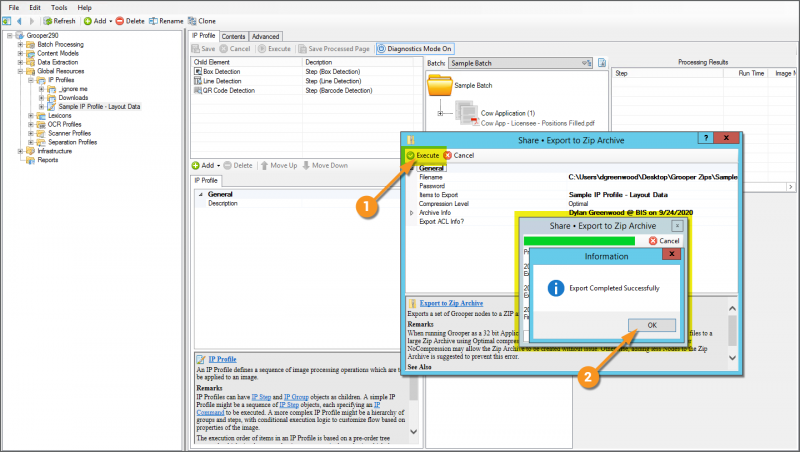Viewport: 800px width, 452px height.
Task: Open the Tools menu
Action: pyautogui.click(x=59, y=8)
